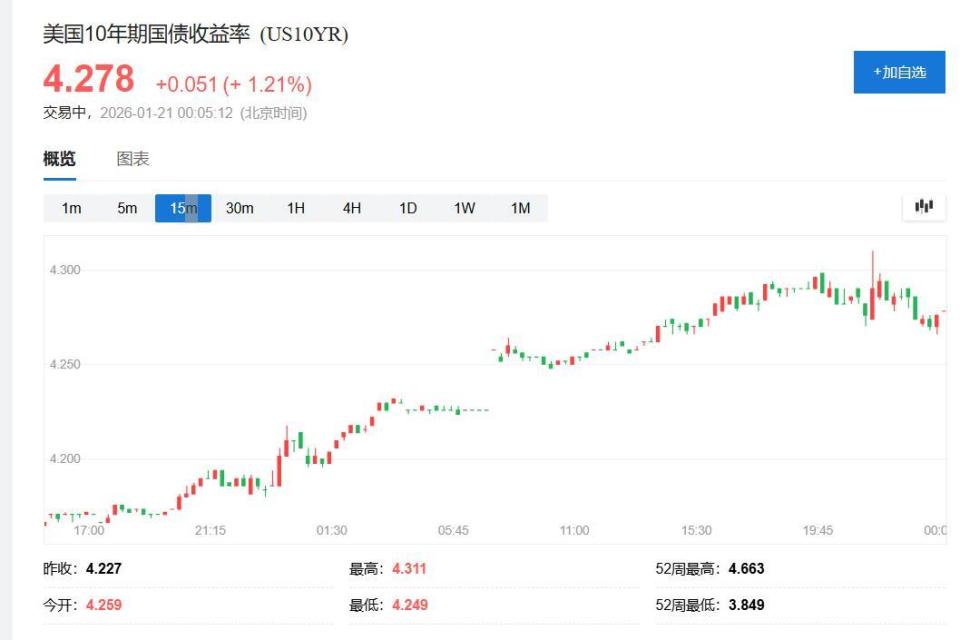Select the 1M monthly interval
960x640 pixels.
(518, 208)
